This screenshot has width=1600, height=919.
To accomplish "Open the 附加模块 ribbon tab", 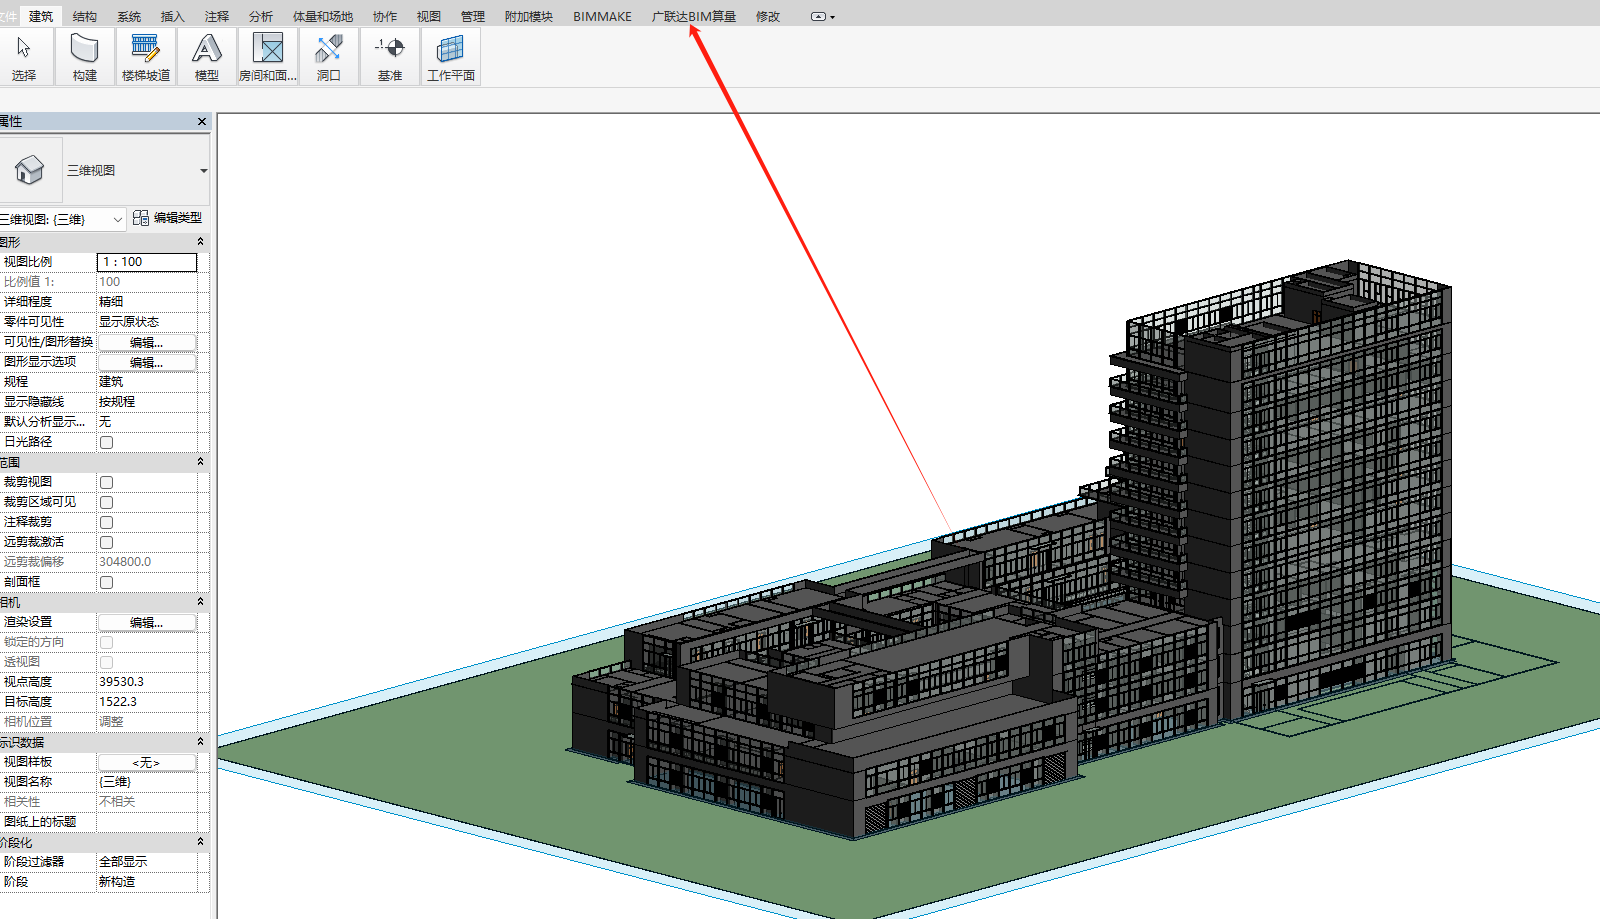I will pos(529,17).
